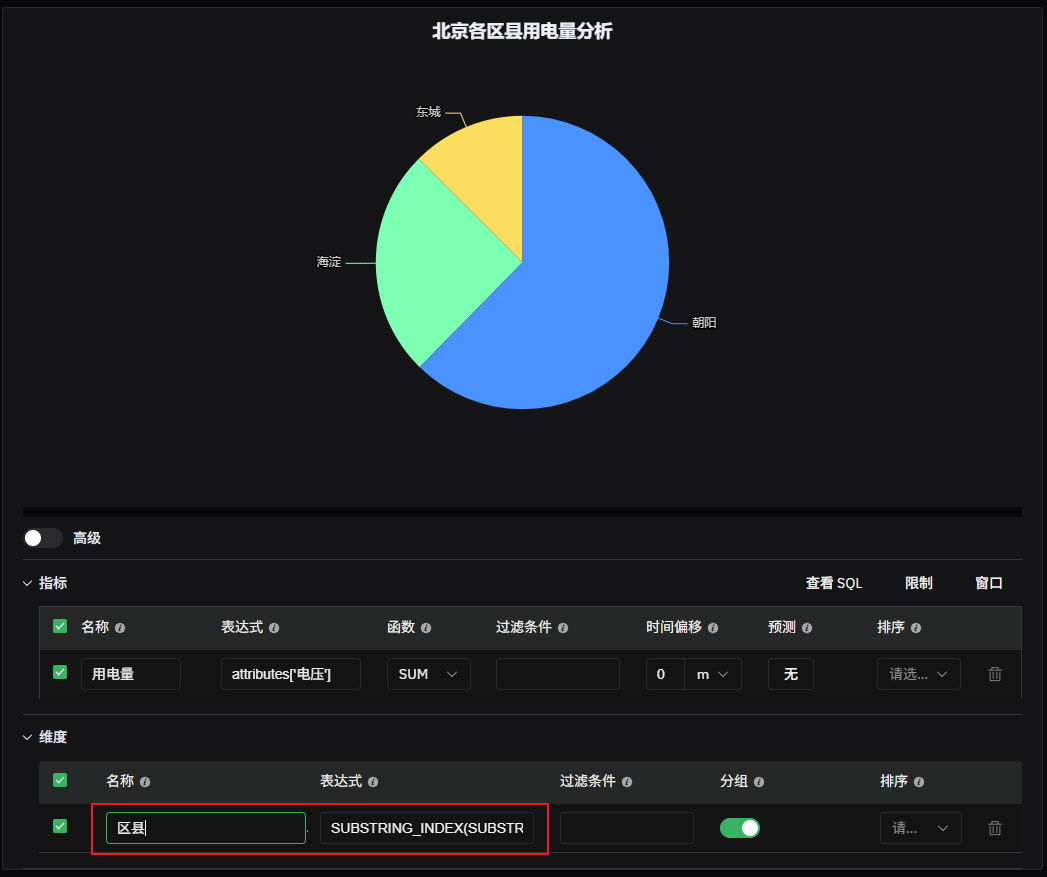Collapse the 维度 section
Viewport: 1047px width, 877px height.
[x=27, y=737]
